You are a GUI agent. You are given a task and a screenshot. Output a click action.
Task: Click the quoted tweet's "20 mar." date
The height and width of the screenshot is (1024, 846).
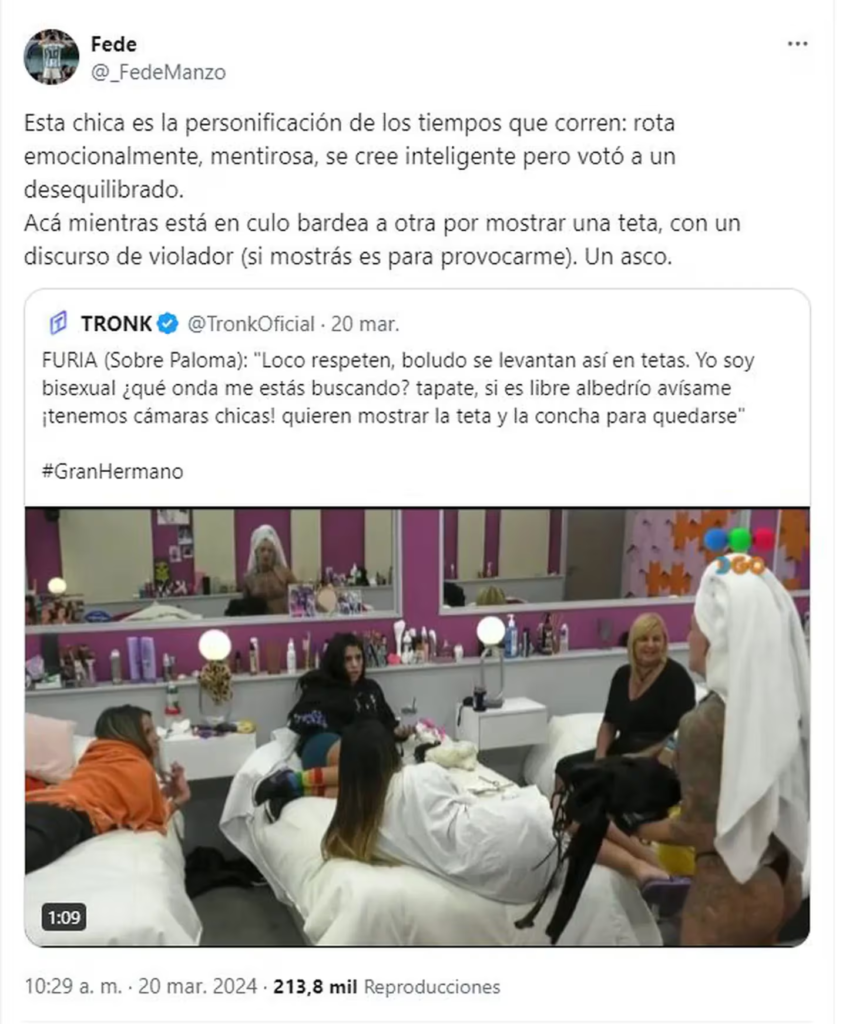pos(365,323)
